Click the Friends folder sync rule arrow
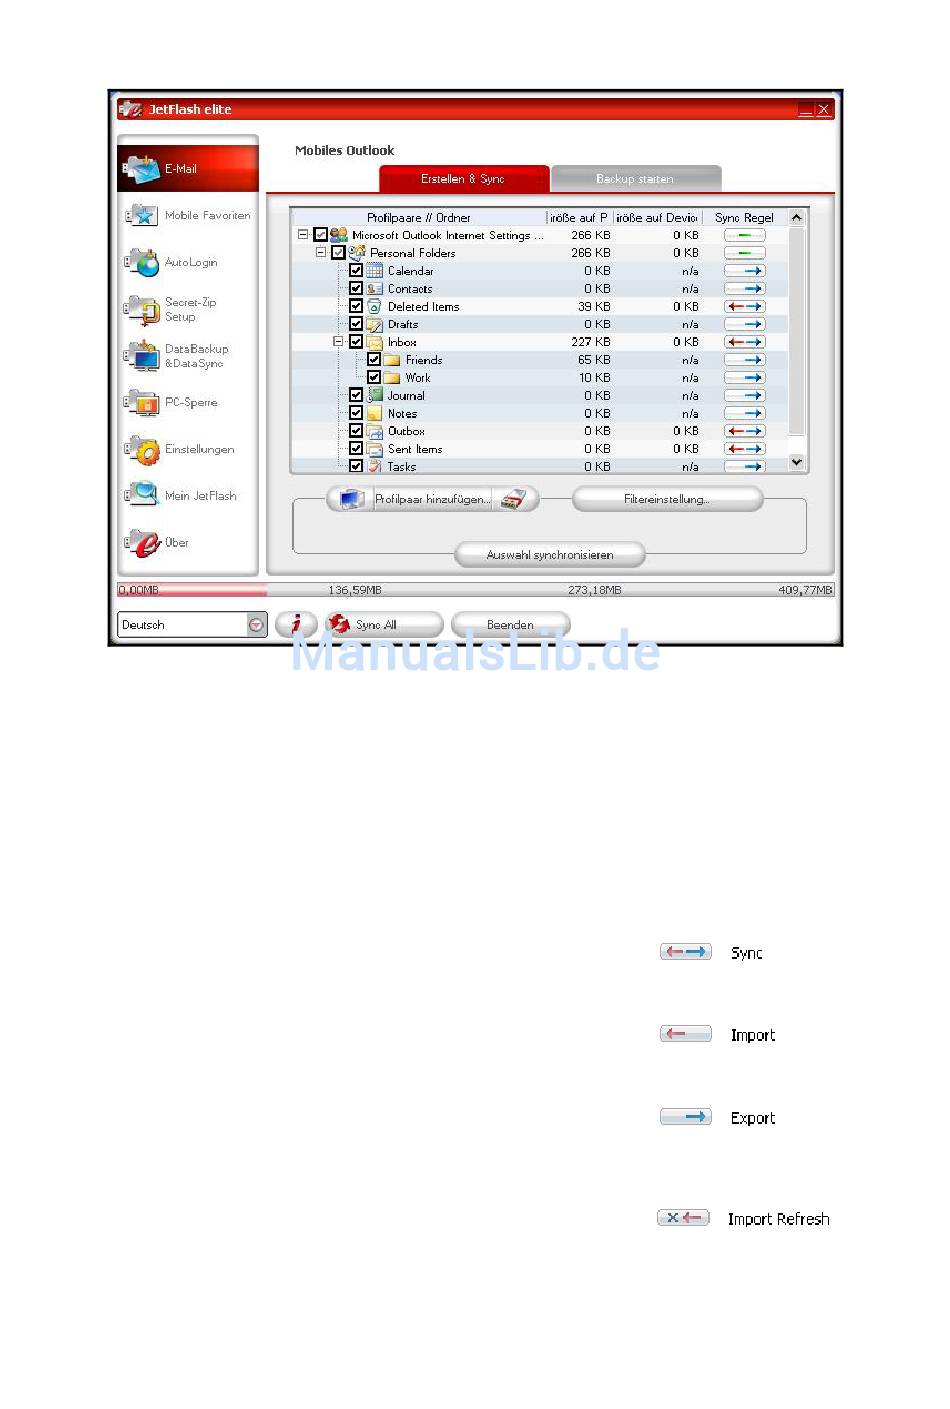Image resolution: width=950 pixels, height=1409 pixels. pos(745,360)
